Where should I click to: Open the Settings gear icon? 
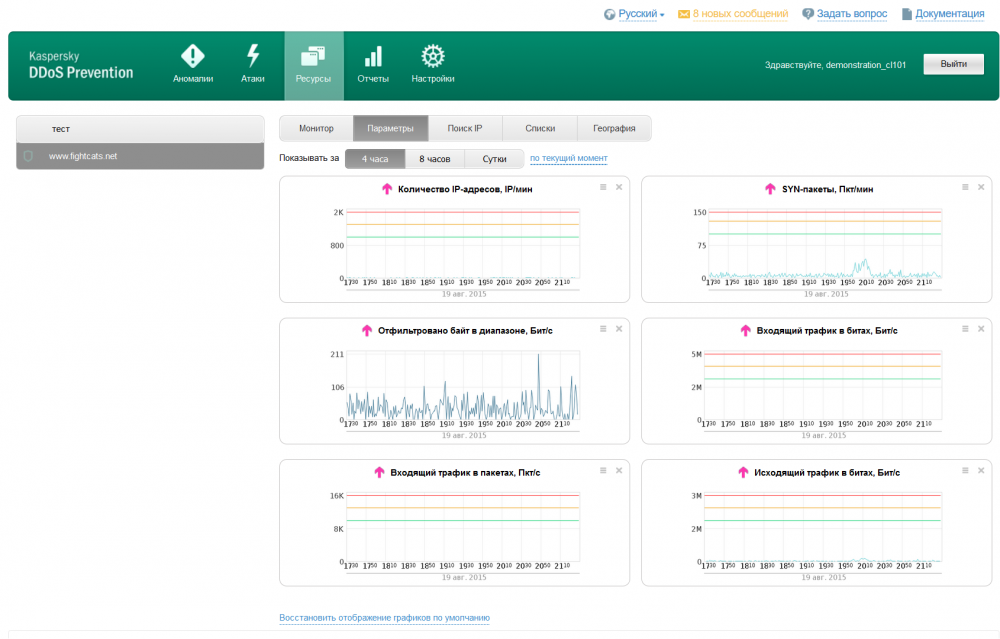[433, 57]
